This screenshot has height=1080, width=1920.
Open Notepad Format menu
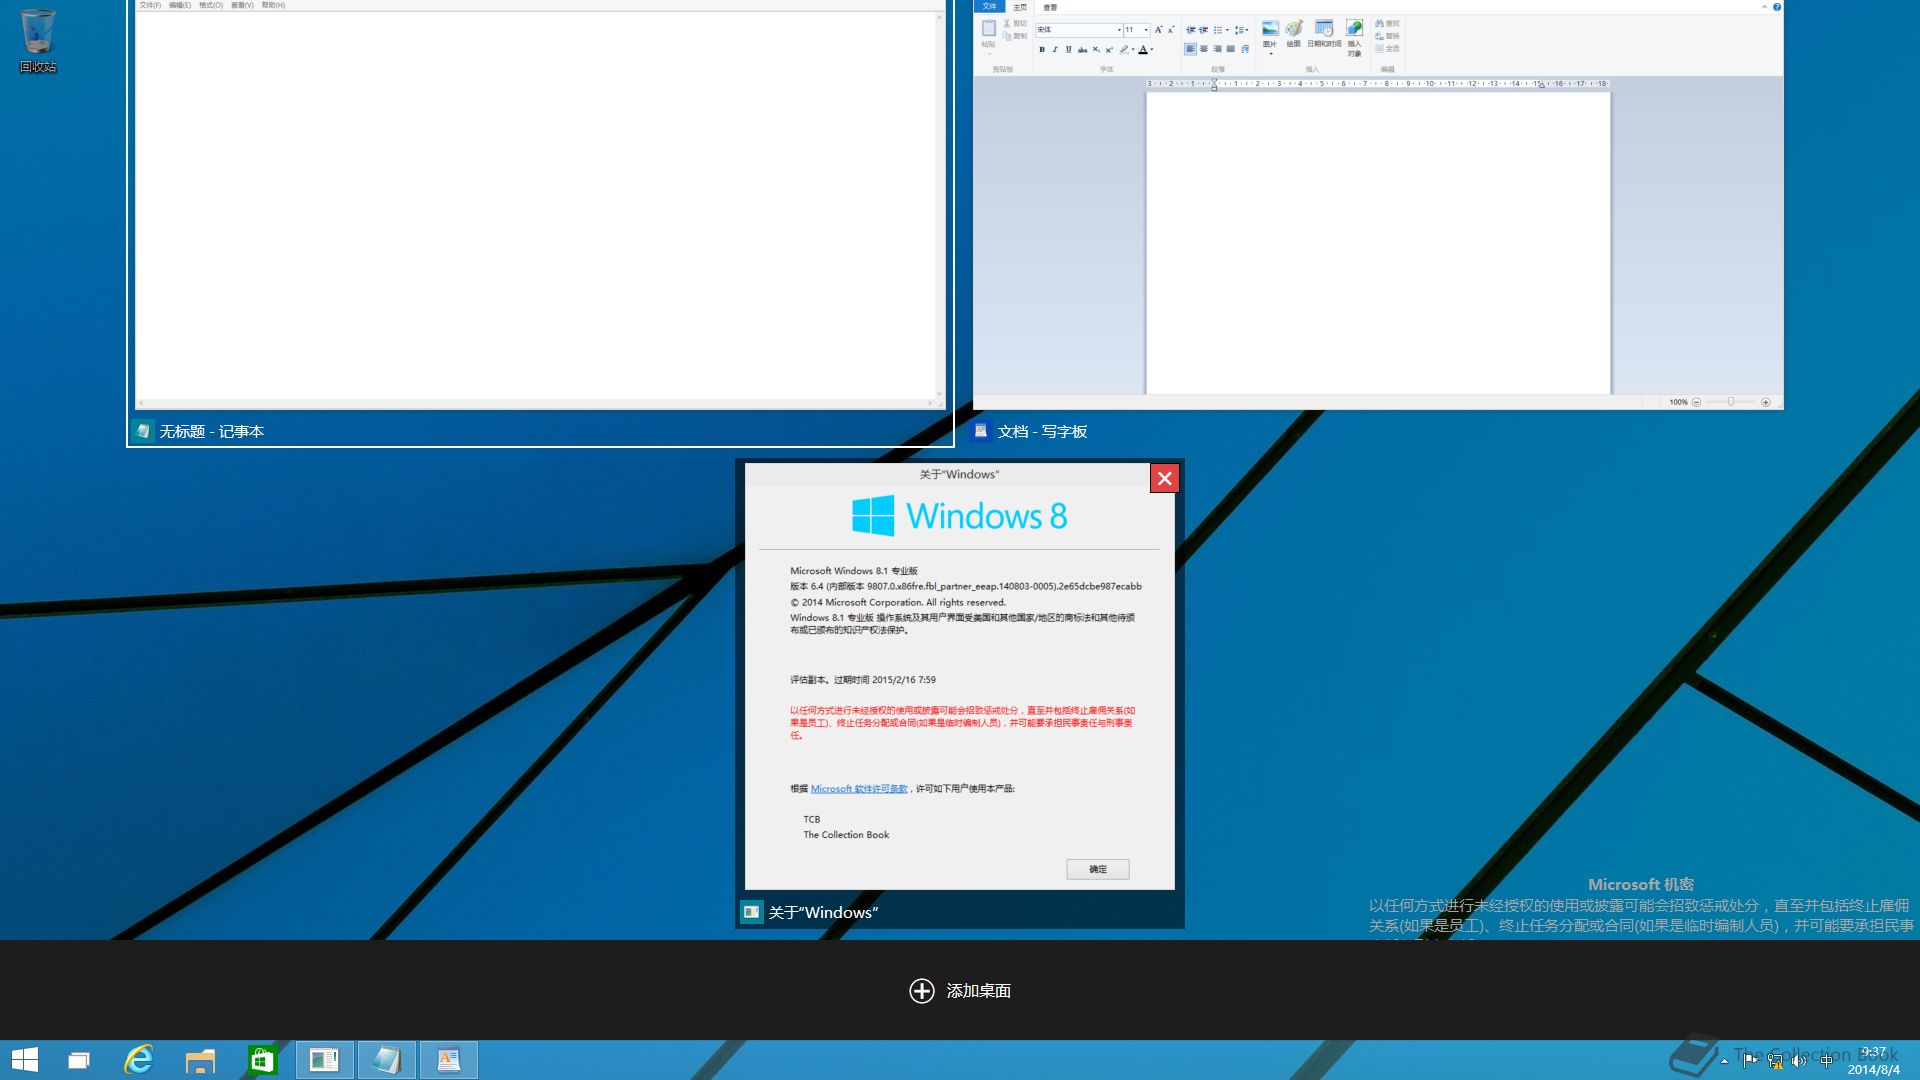coord(211,5)
